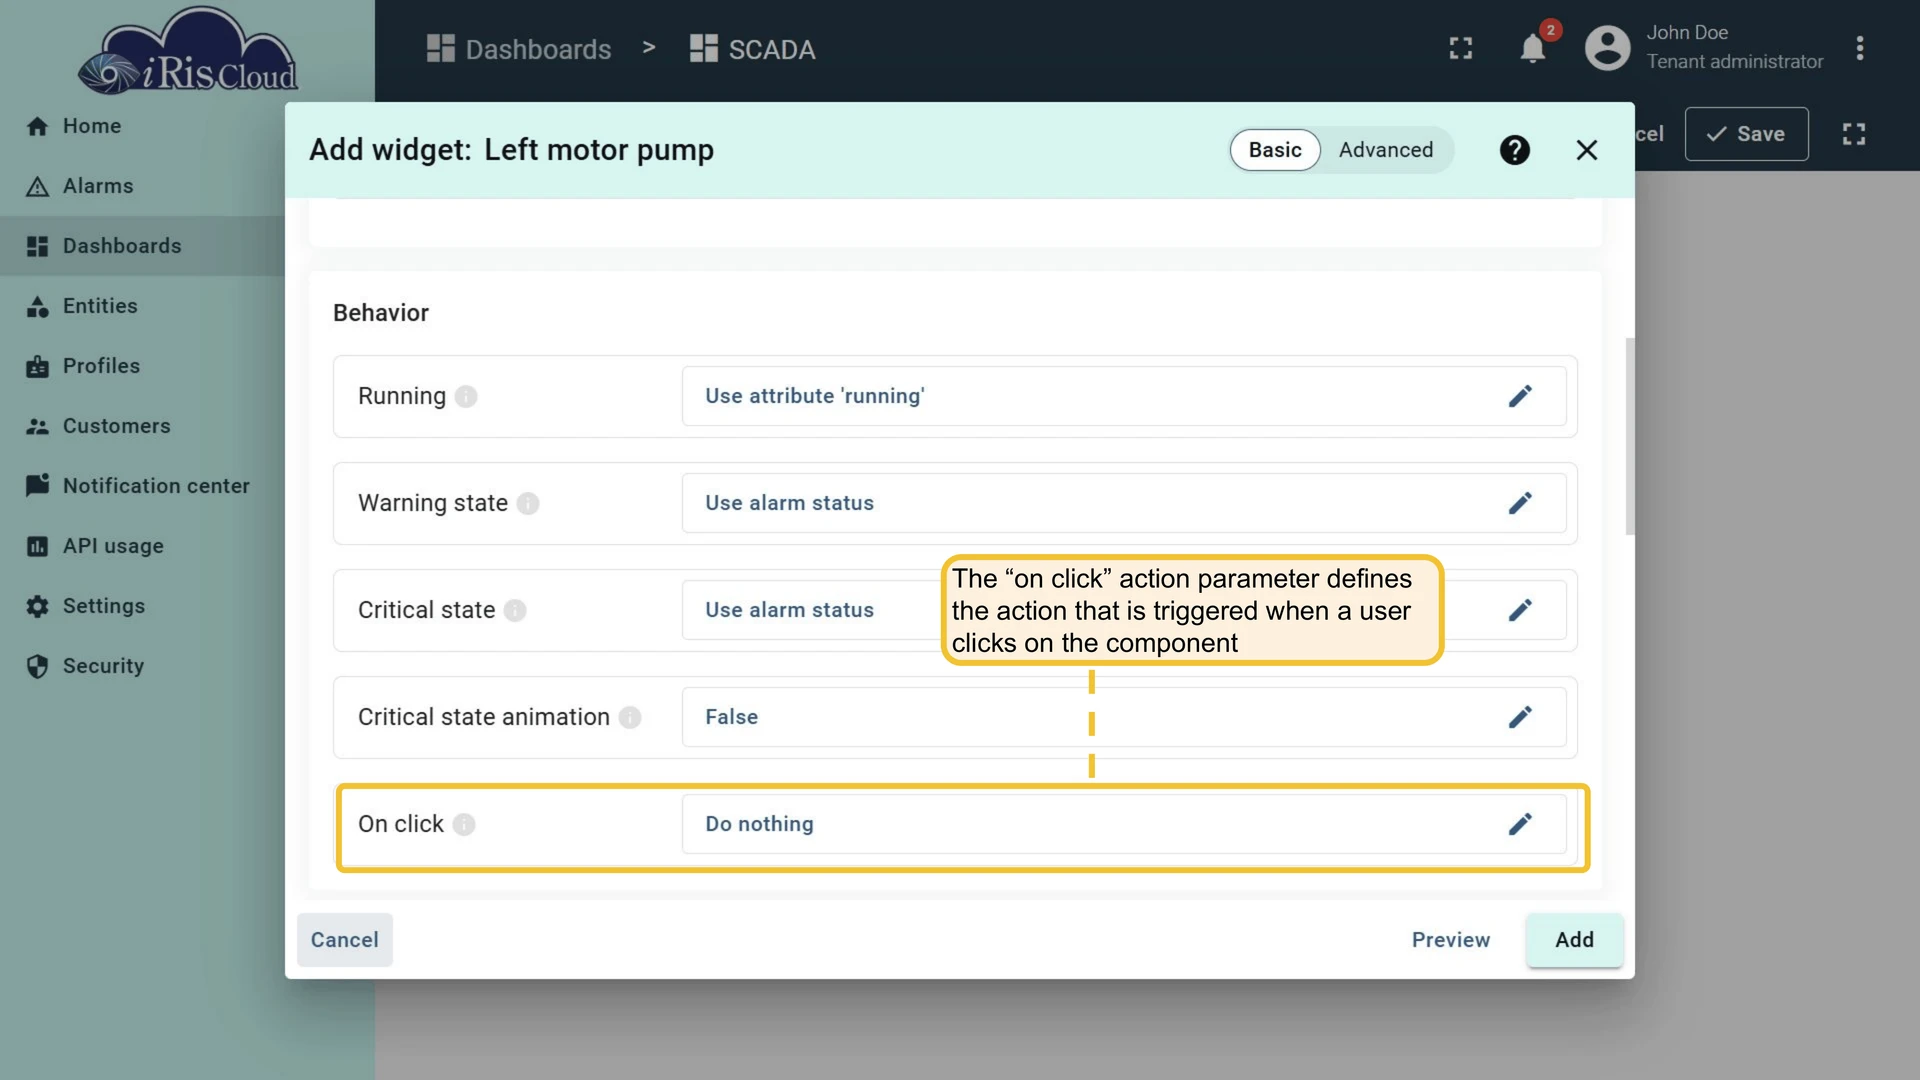The width and height of the screenshot is (1920, 1080).
Task: Open Entities section
Action: coord(142,306)
